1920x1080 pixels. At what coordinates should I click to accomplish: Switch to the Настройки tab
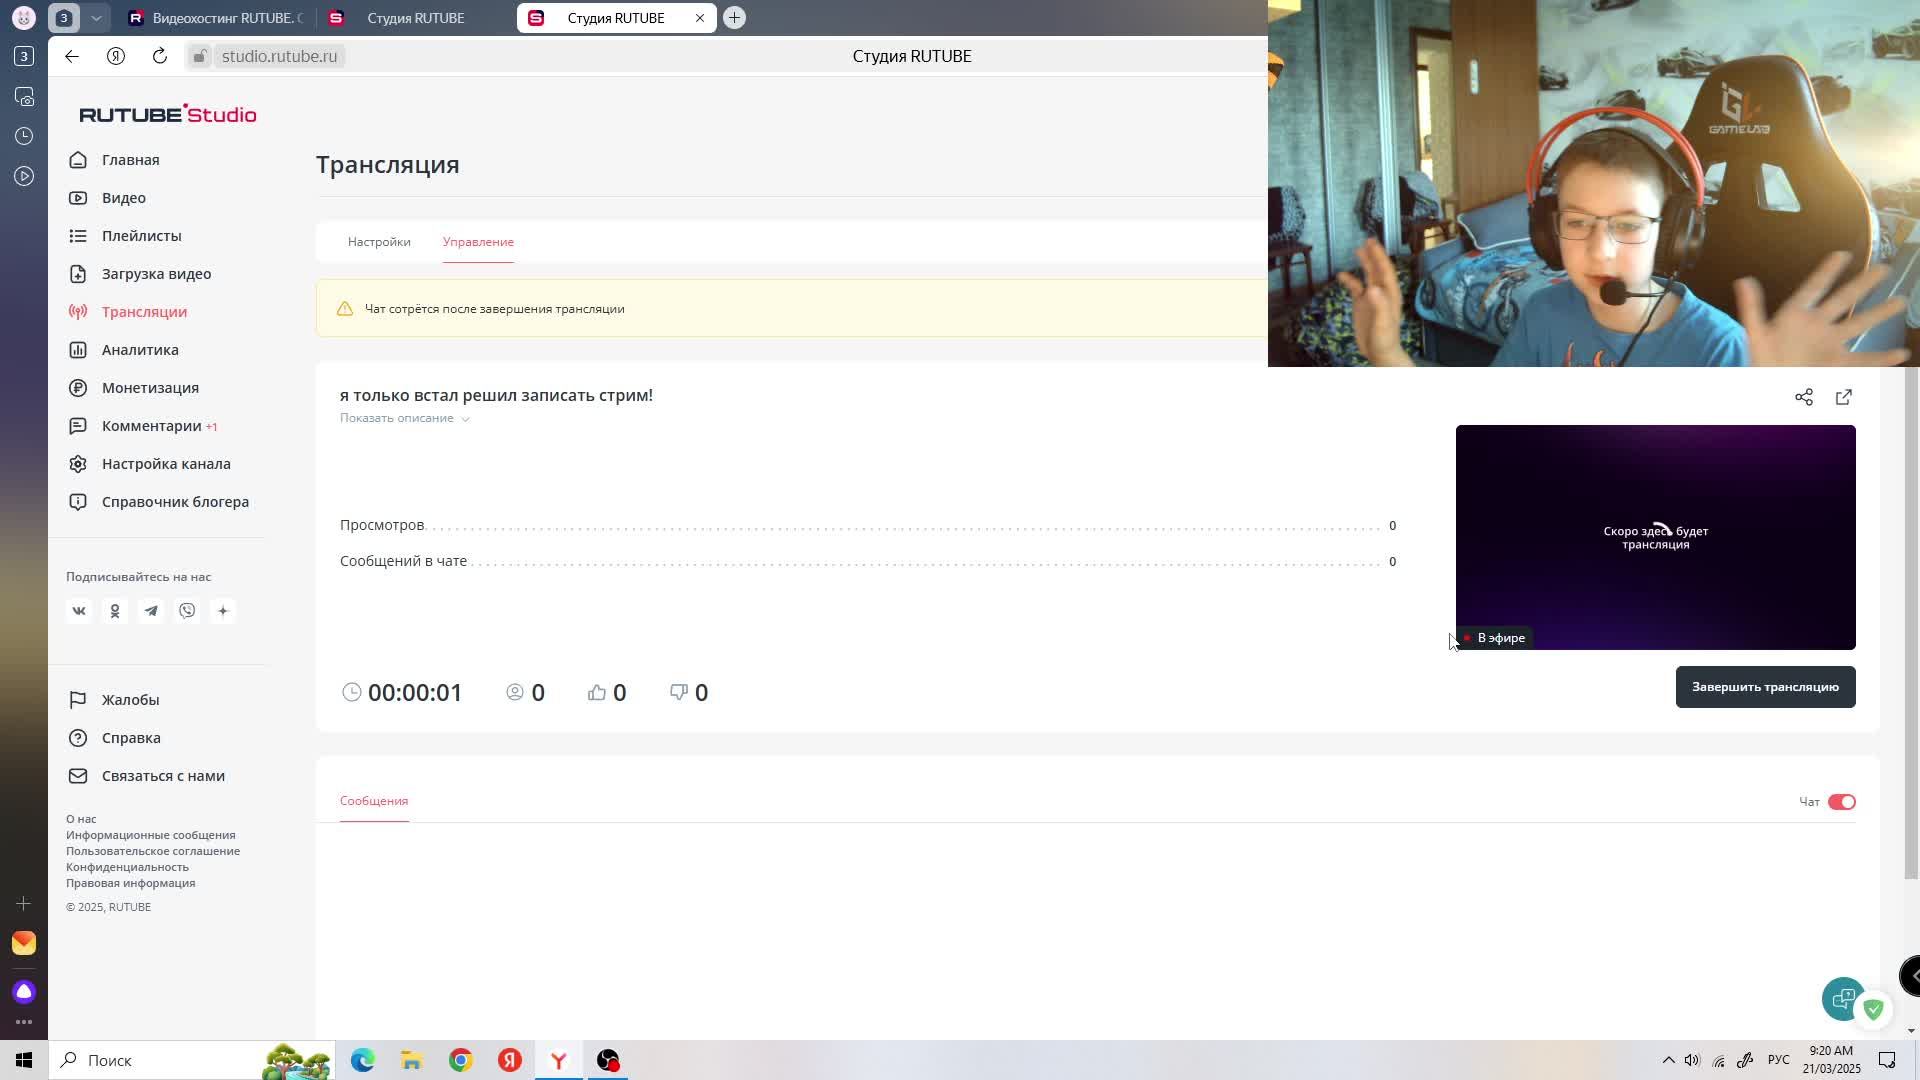click(379, 242)
